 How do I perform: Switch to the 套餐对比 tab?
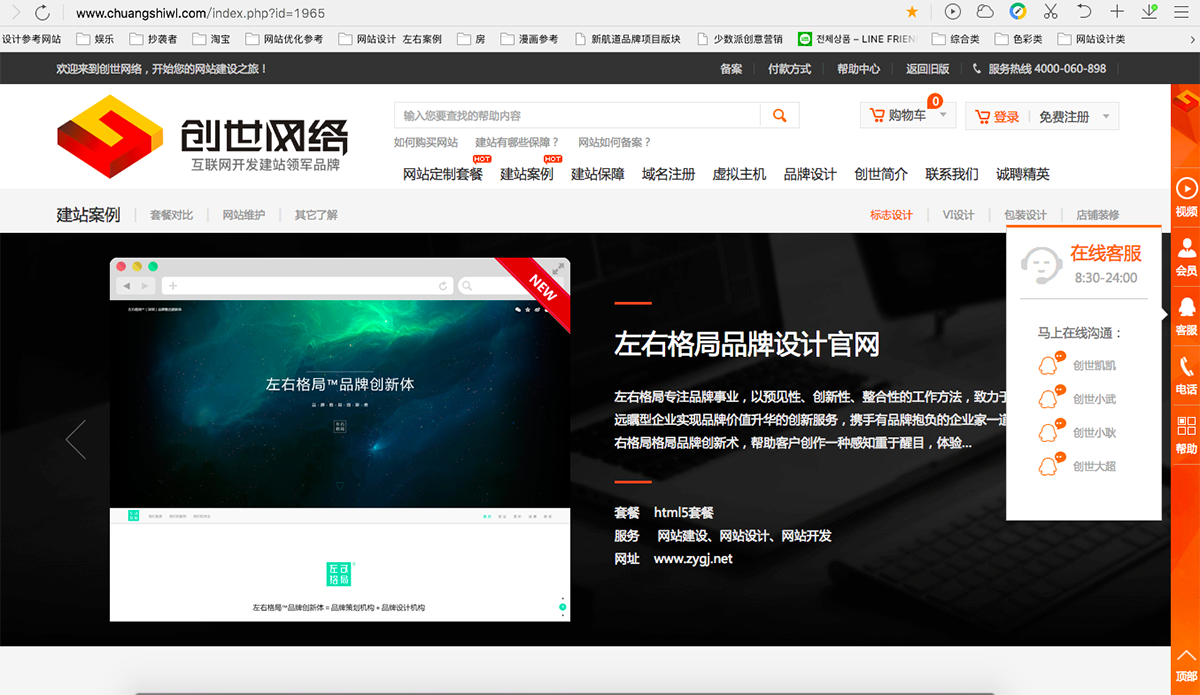coord(170,214)
